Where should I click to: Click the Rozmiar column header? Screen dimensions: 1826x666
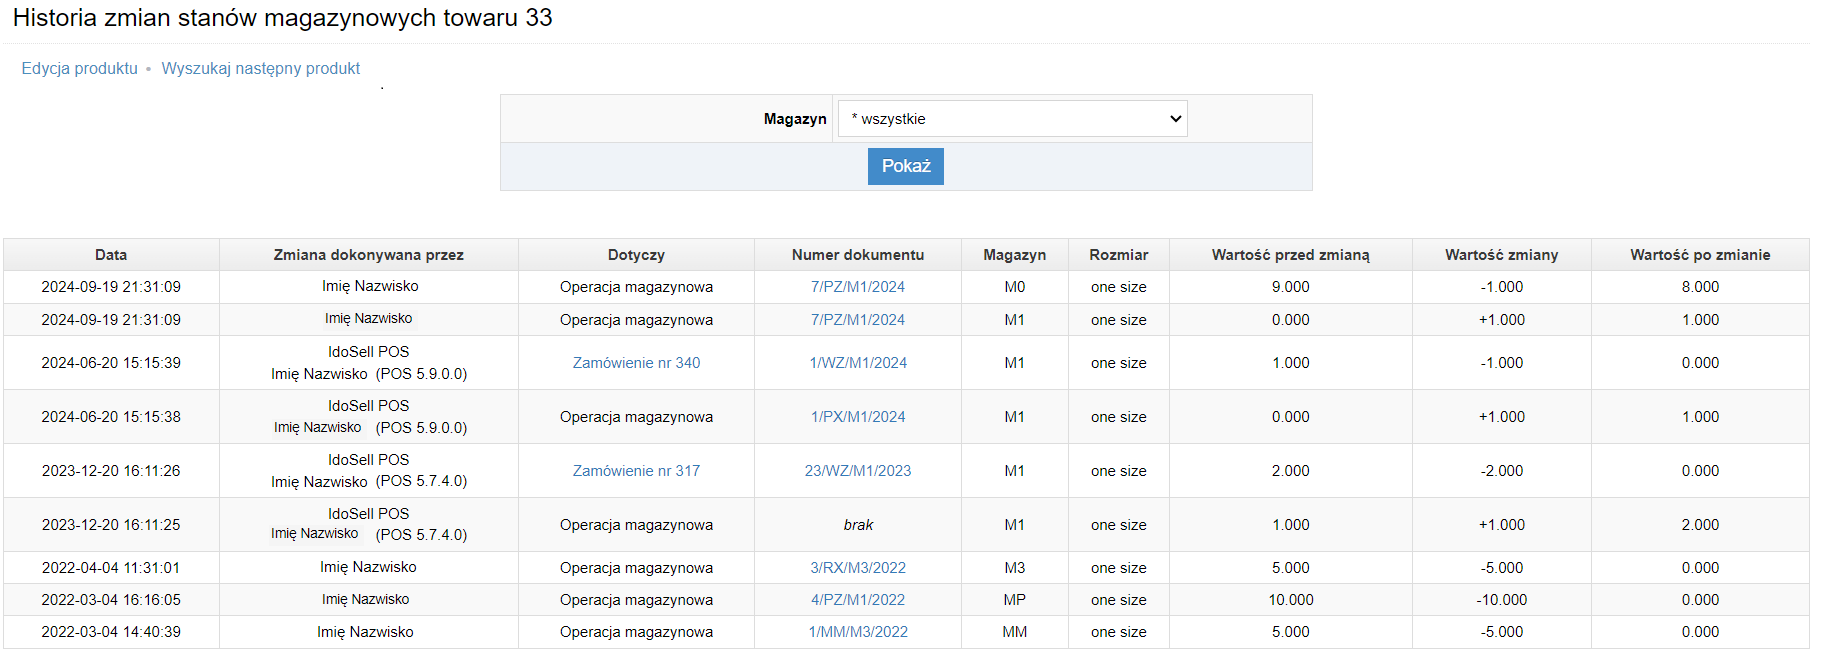point(1119,255)
